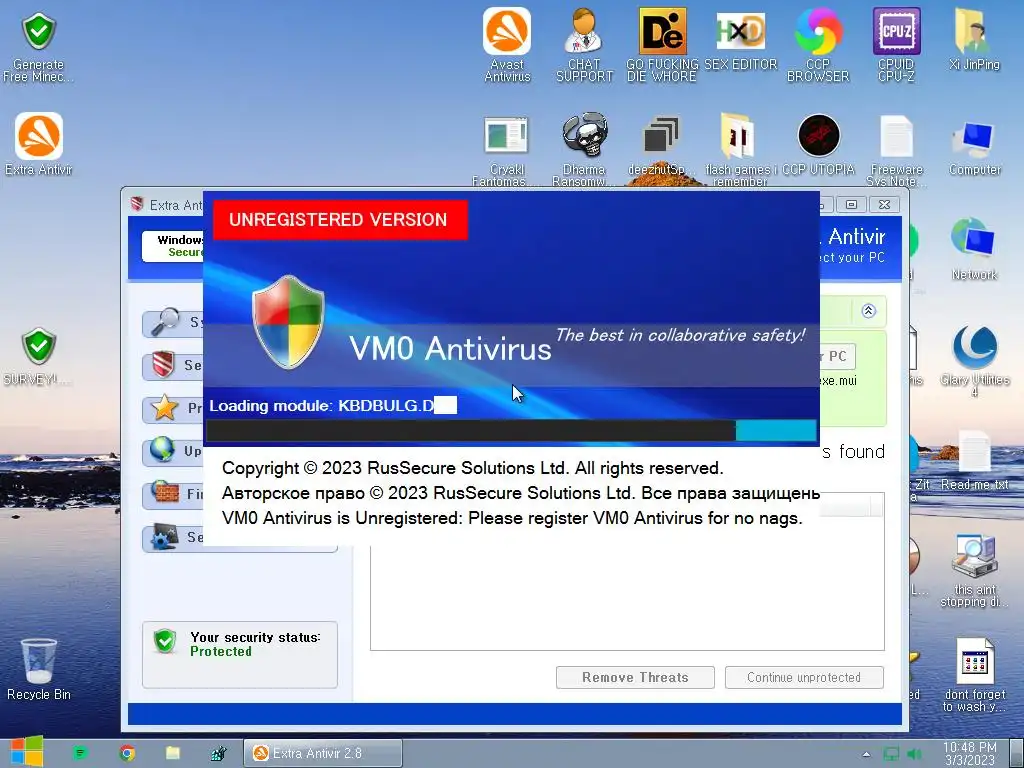Click the firewall brick sidebar button
Image resolution: width=1024 pixels, height=768 pixels.
pos(173,494)
